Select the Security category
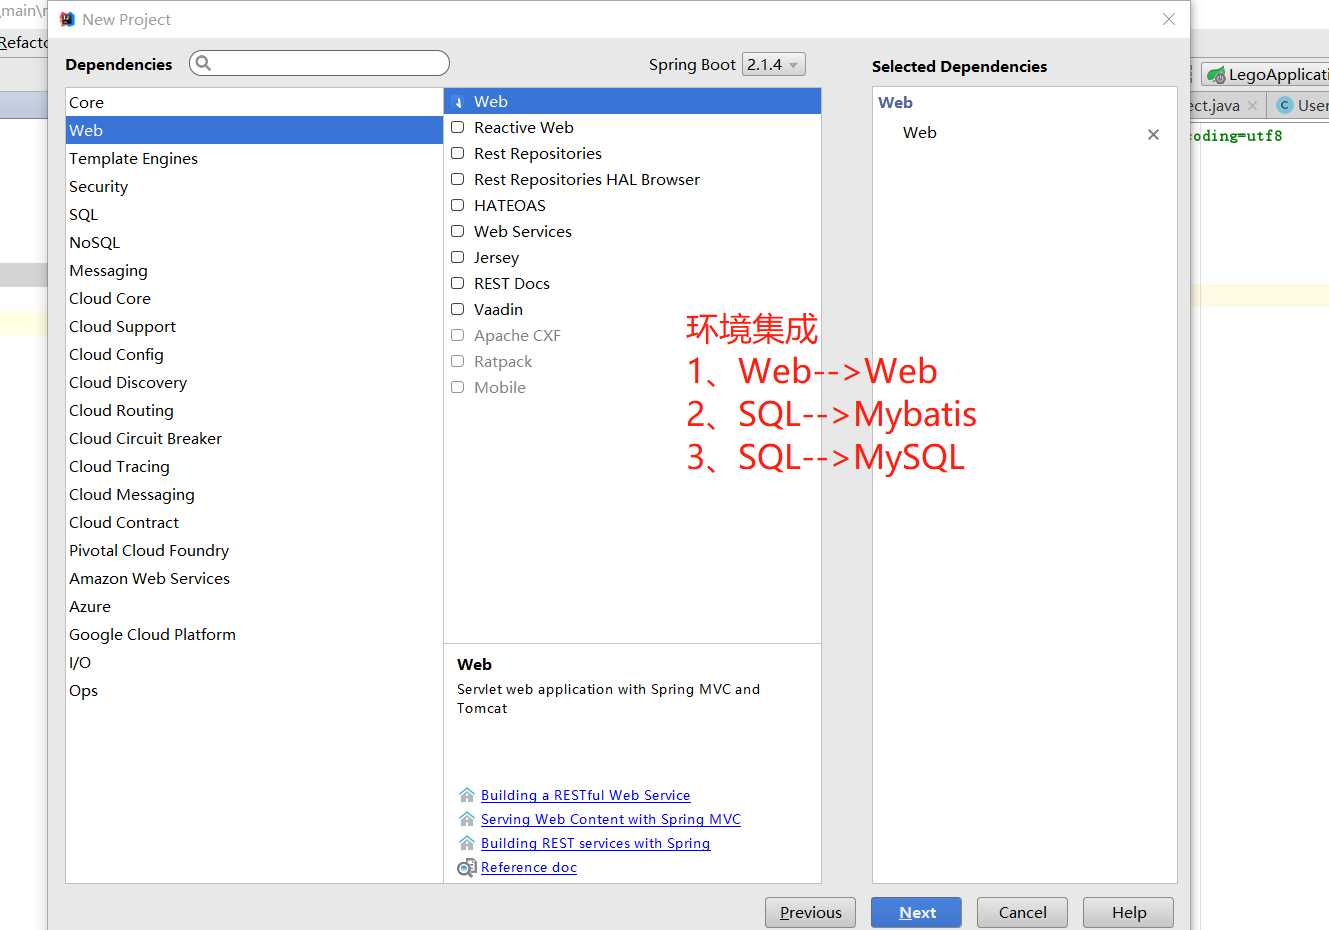This screenshot has height=930, width=1329. tap(254, 186)
